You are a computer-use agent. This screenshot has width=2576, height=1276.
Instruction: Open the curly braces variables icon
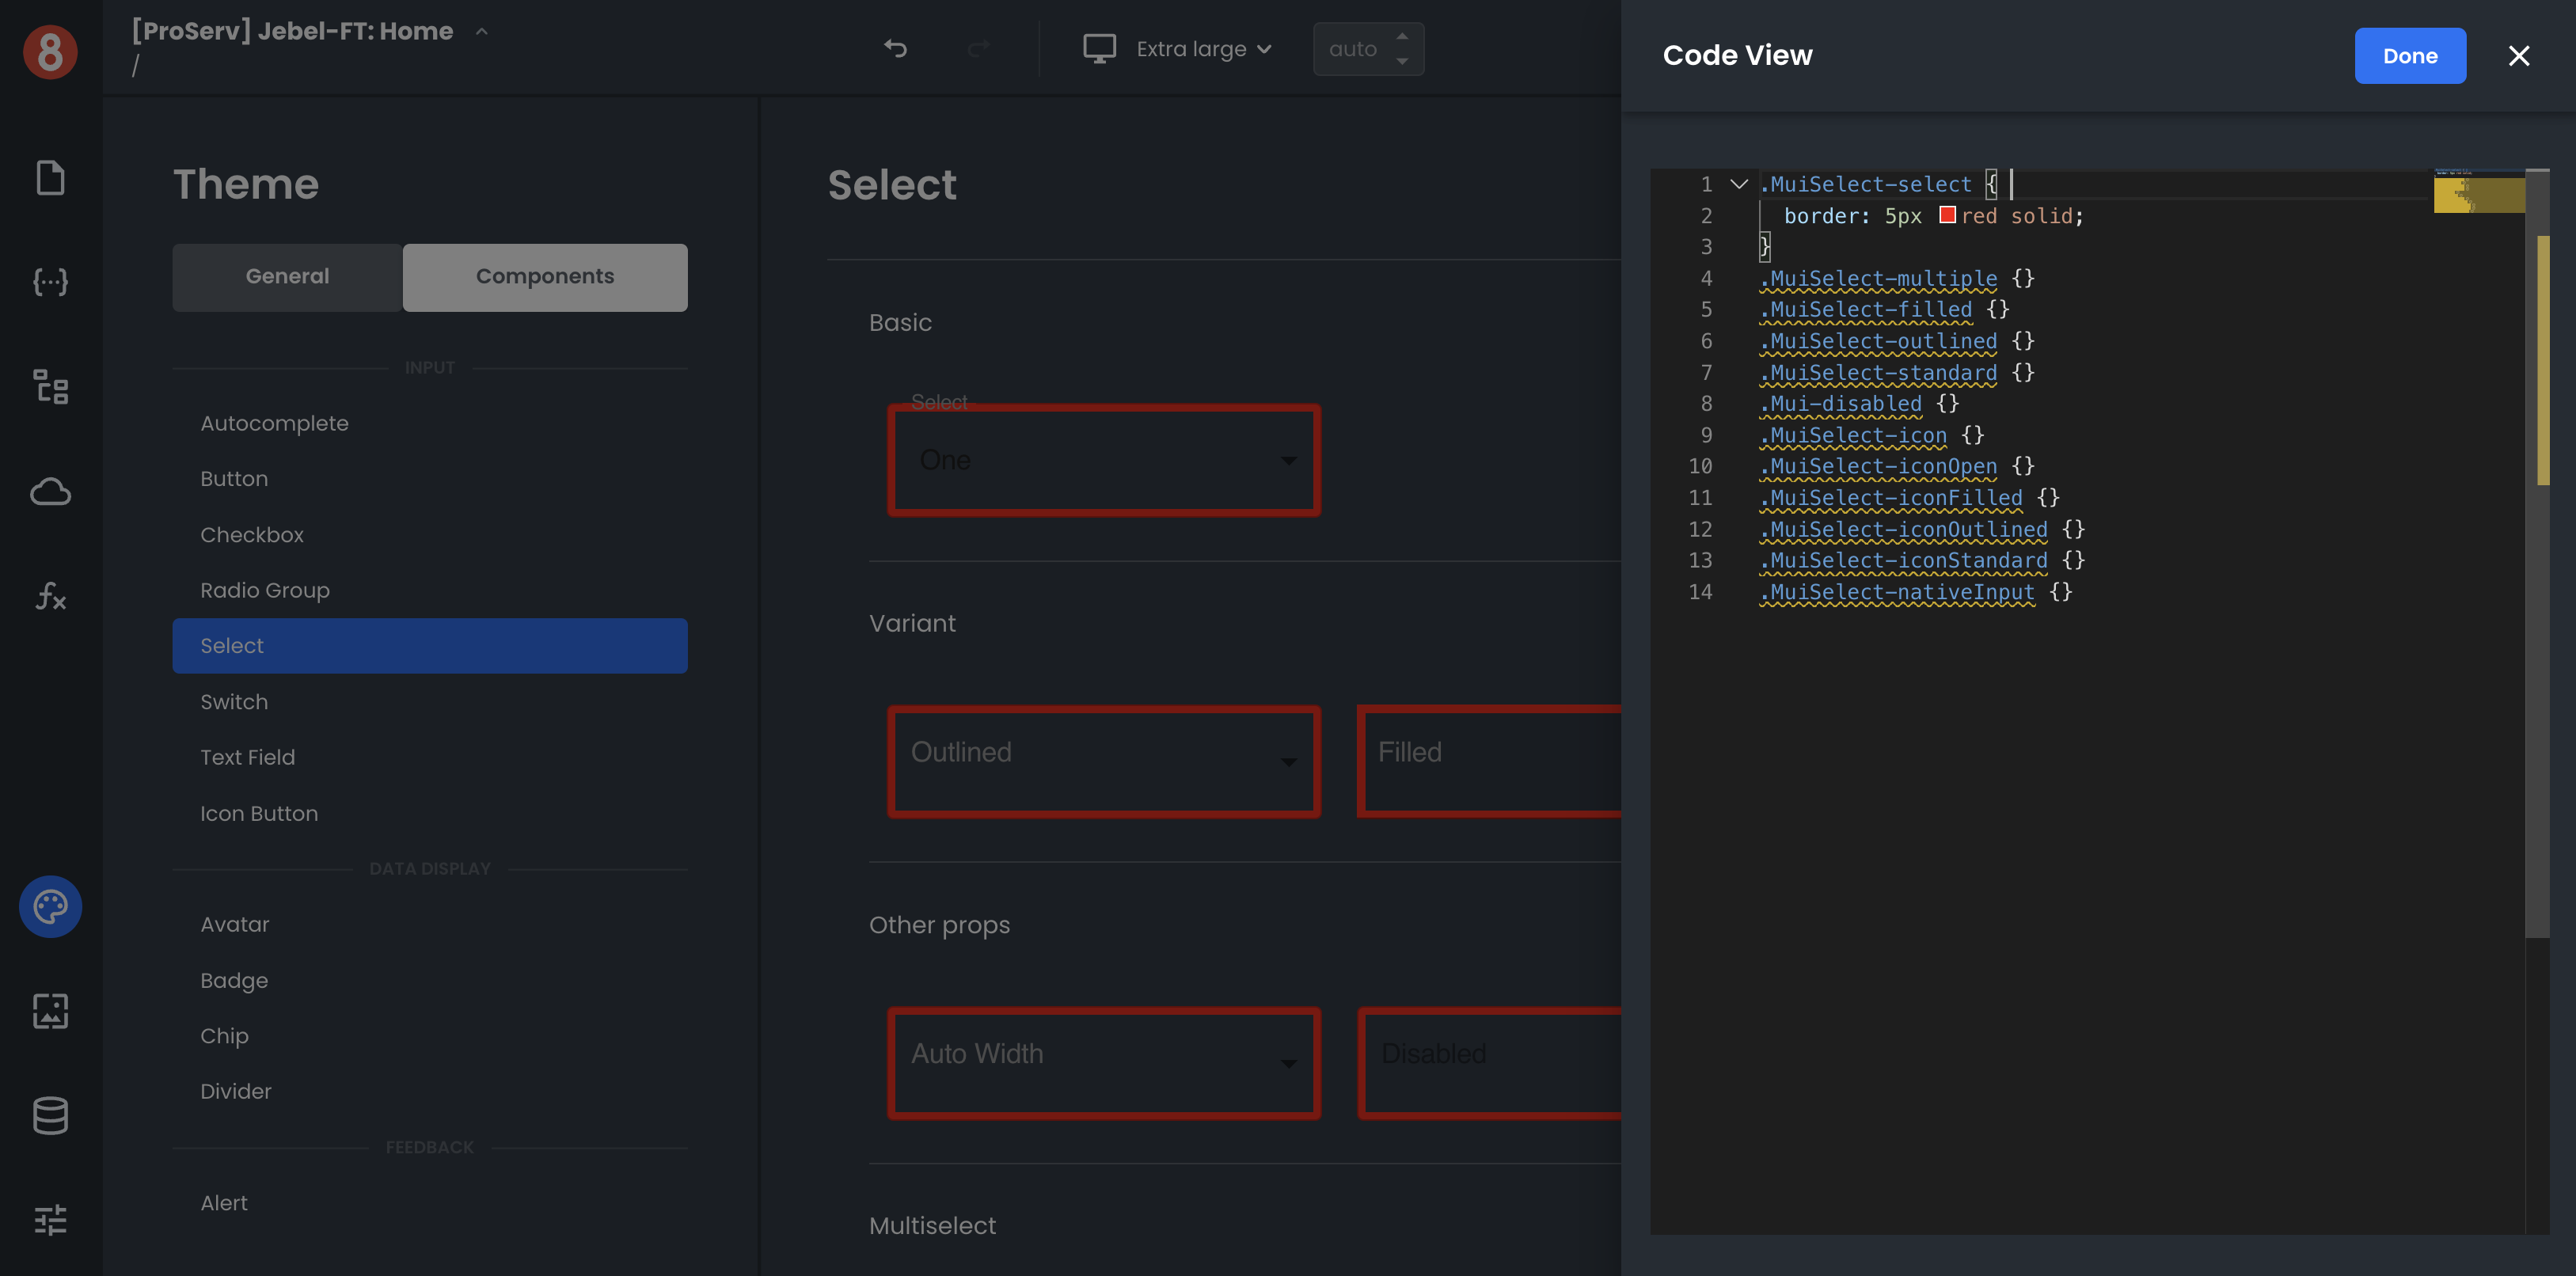coord(50,282)
